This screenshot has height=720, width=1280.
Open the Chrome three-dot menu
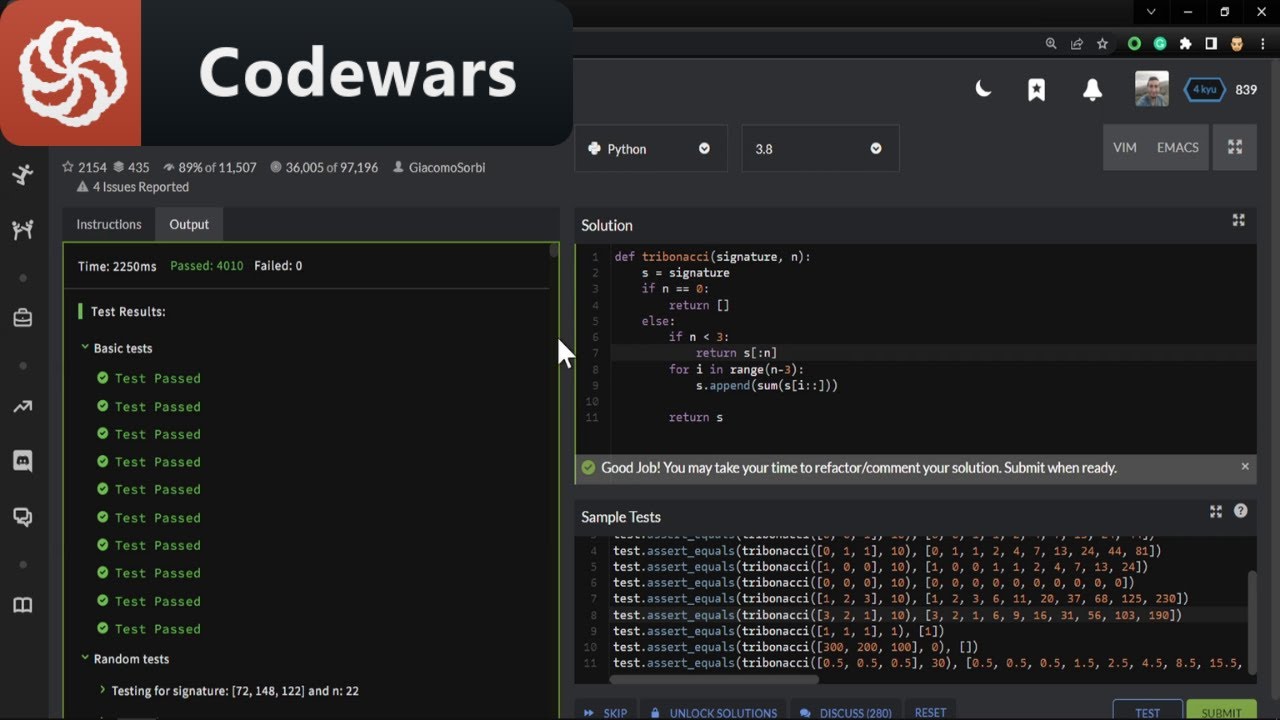click(x=1263, y=44)
